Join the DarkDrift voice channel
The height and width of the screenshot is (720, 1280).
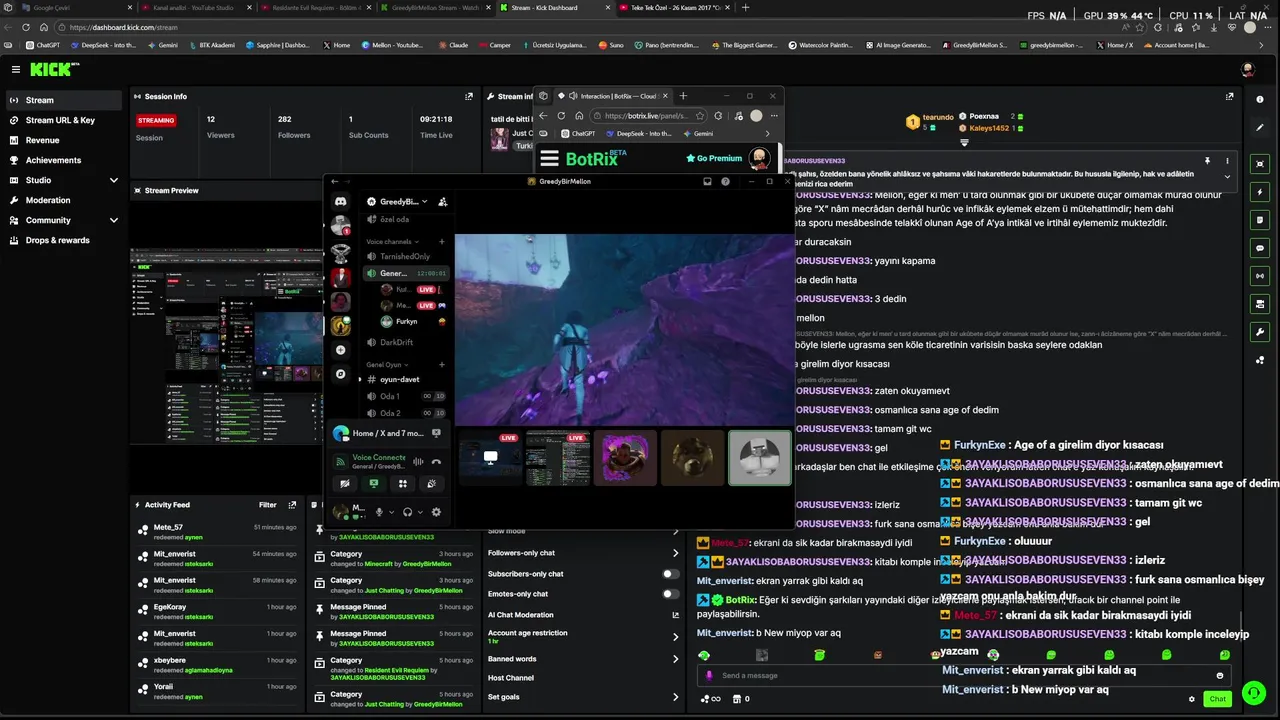[397, 342]
